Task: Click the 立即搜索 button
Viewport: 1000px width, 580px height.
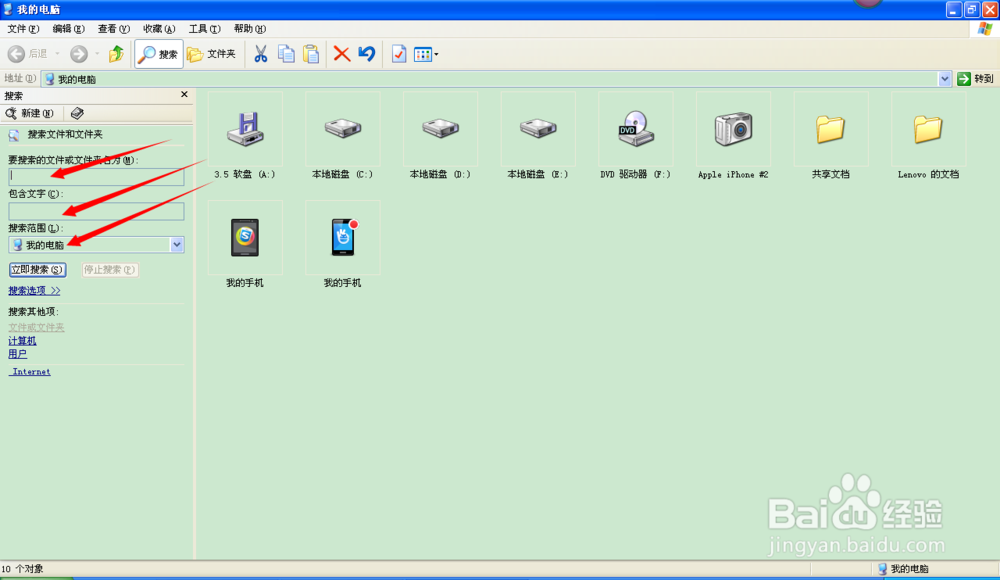Action: point(38,270)
